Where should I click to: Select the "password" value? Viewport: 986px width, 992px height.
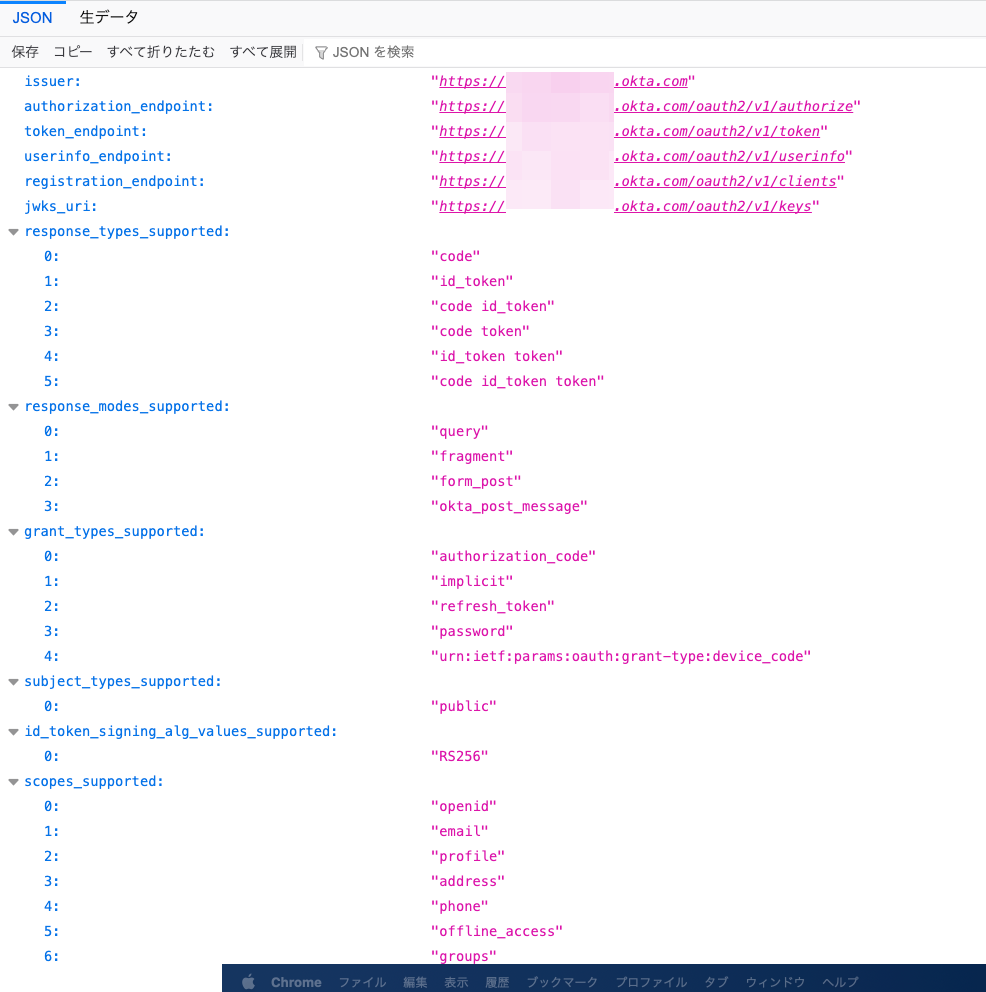point(472,631)
